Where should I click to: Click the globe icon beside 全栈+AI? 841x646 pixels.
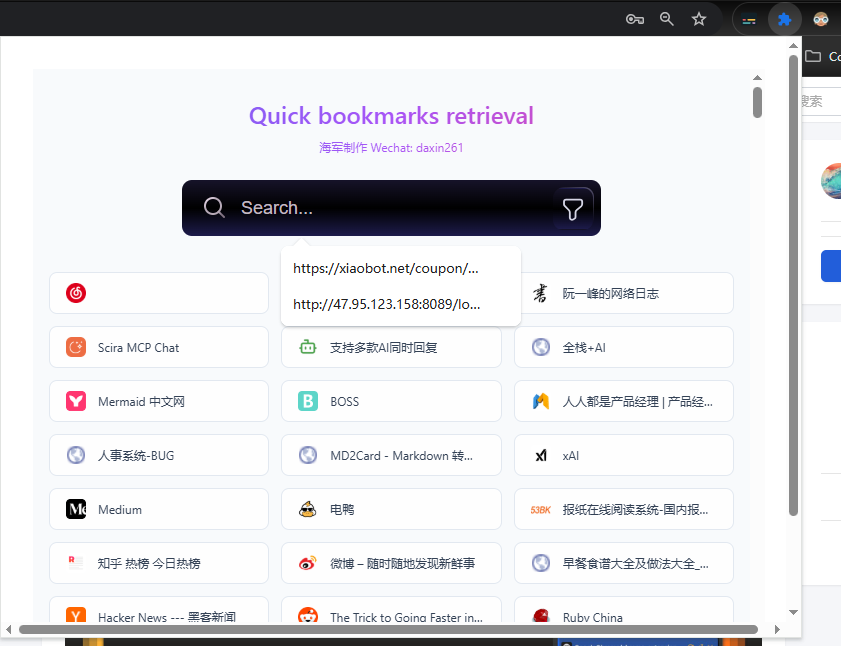(x=541, y=347)
